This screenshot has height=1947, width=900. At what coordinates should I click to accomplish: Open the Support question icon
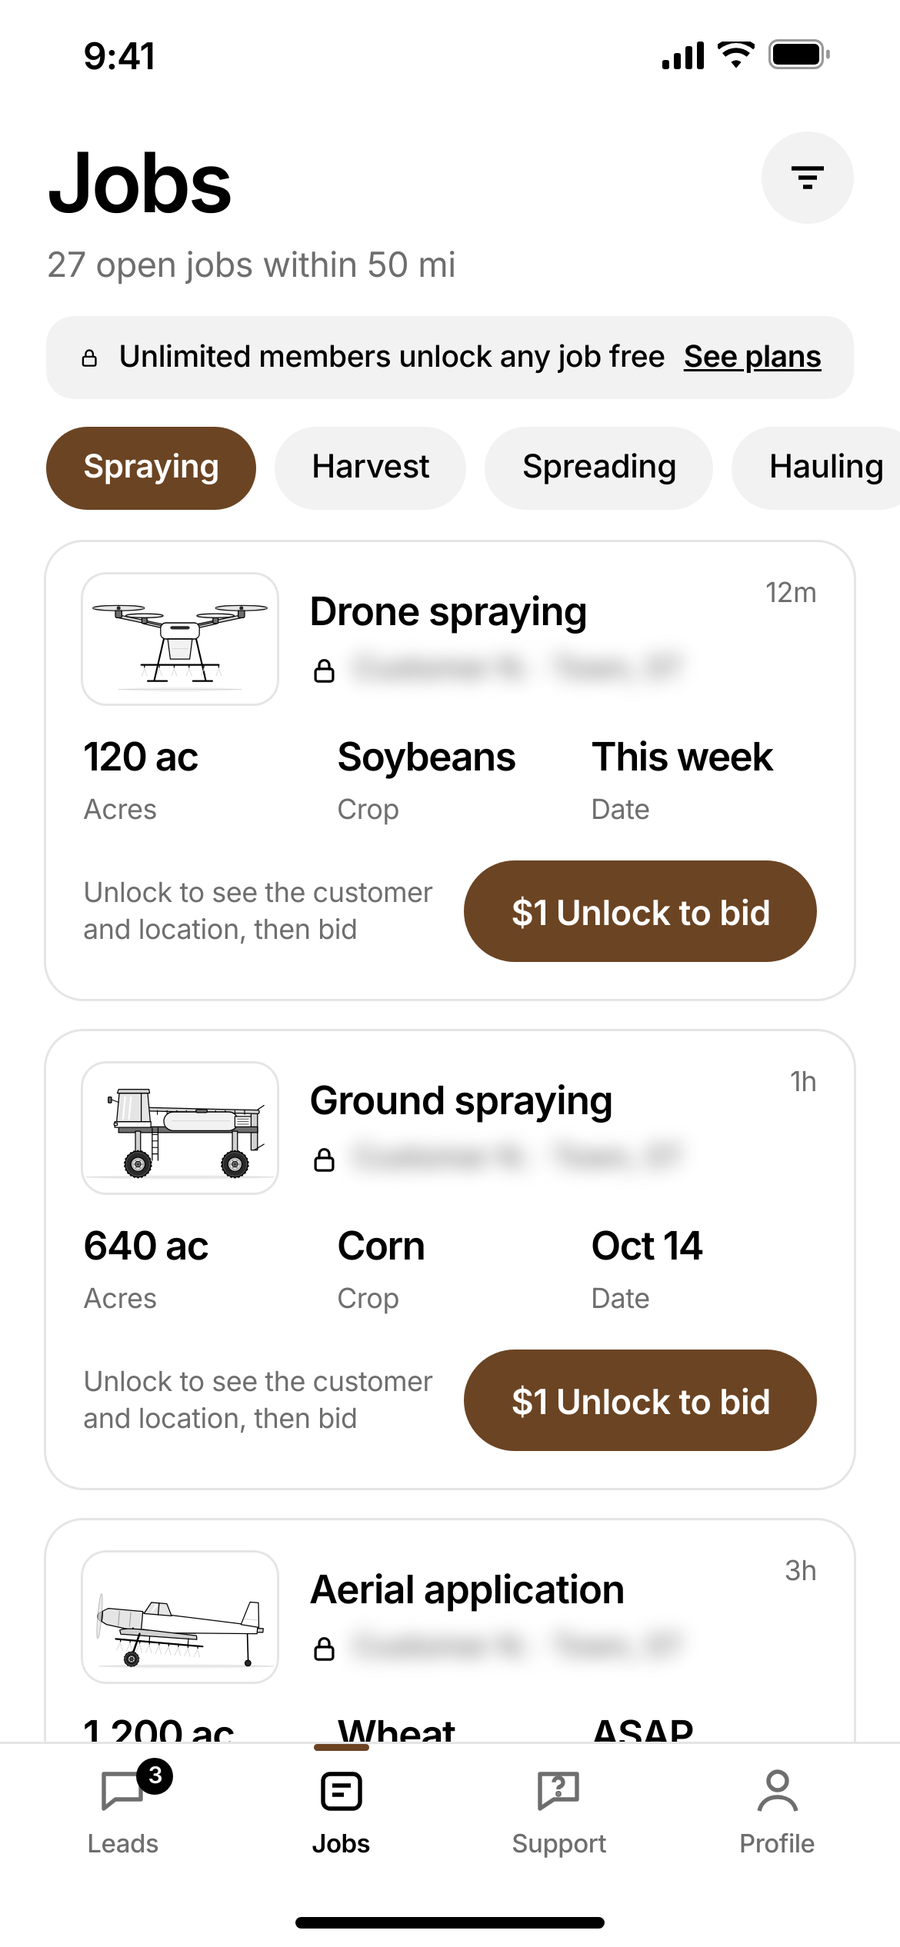[558, 1790]
